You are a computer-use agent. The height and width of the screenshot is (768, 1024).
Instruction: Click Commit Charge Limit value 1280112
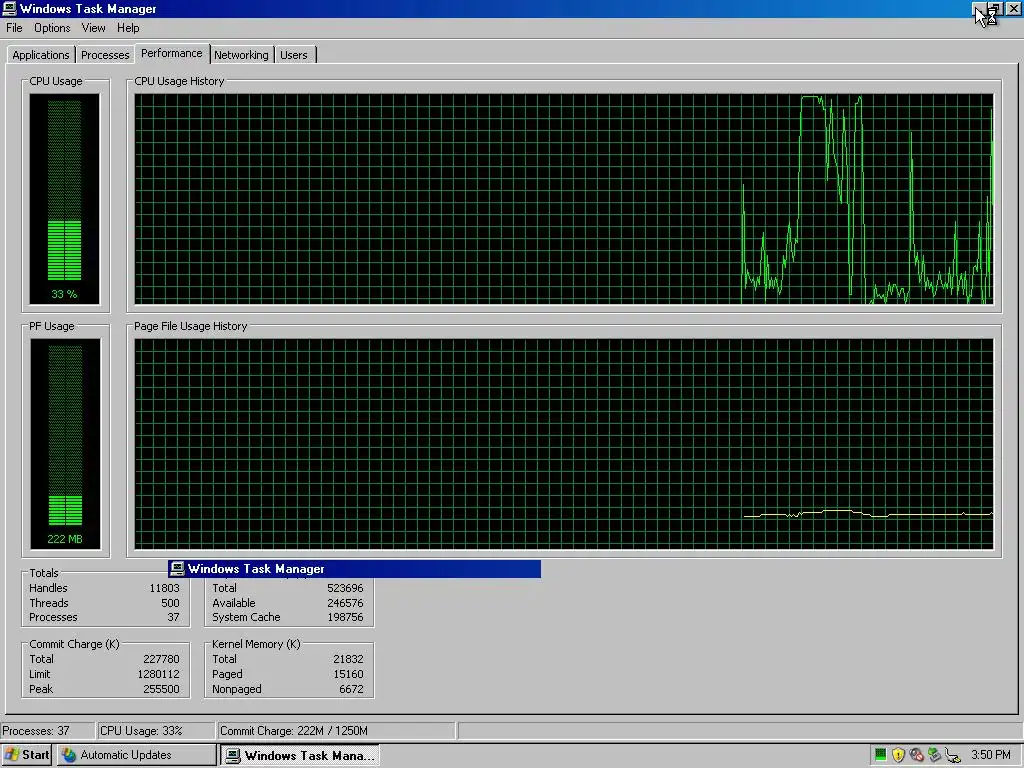click(x=158, y=675)
